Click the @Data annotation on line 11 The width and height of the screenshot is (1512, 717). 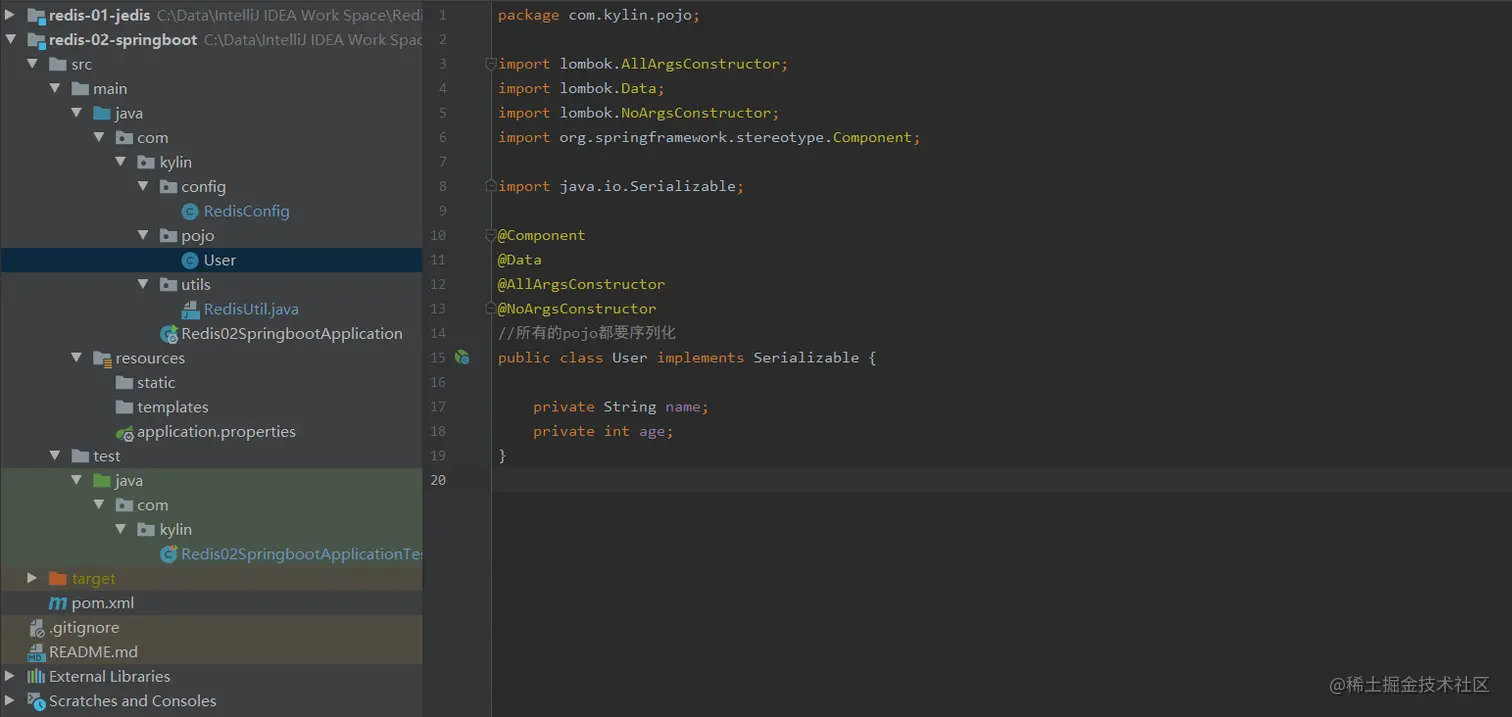[x=520, y=260]
